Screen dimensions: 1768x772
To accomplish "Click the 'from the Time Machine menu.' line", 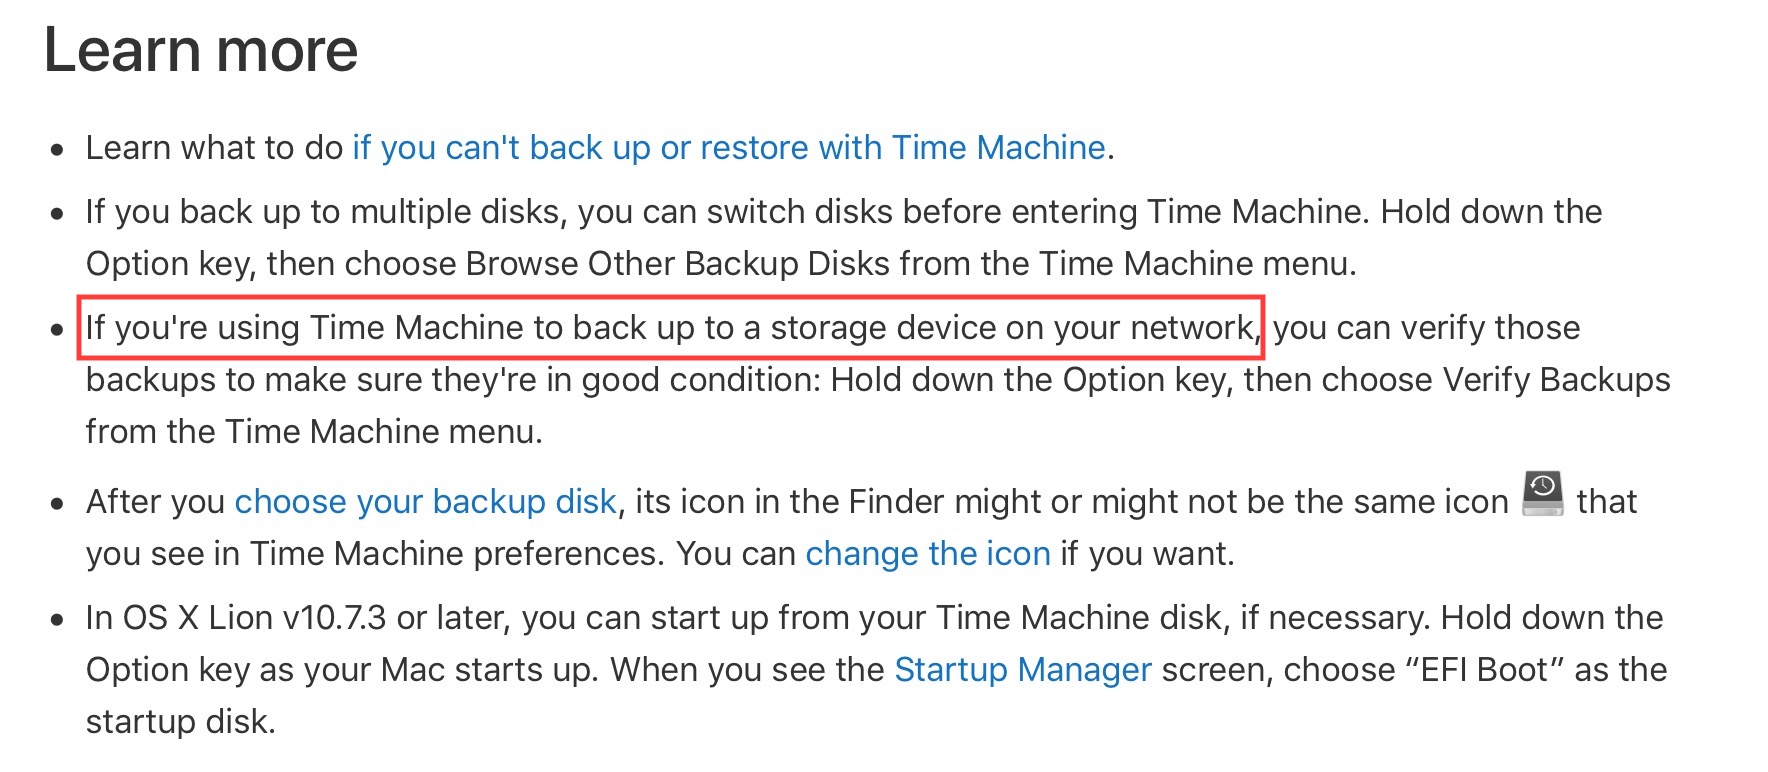I will 314,431.
